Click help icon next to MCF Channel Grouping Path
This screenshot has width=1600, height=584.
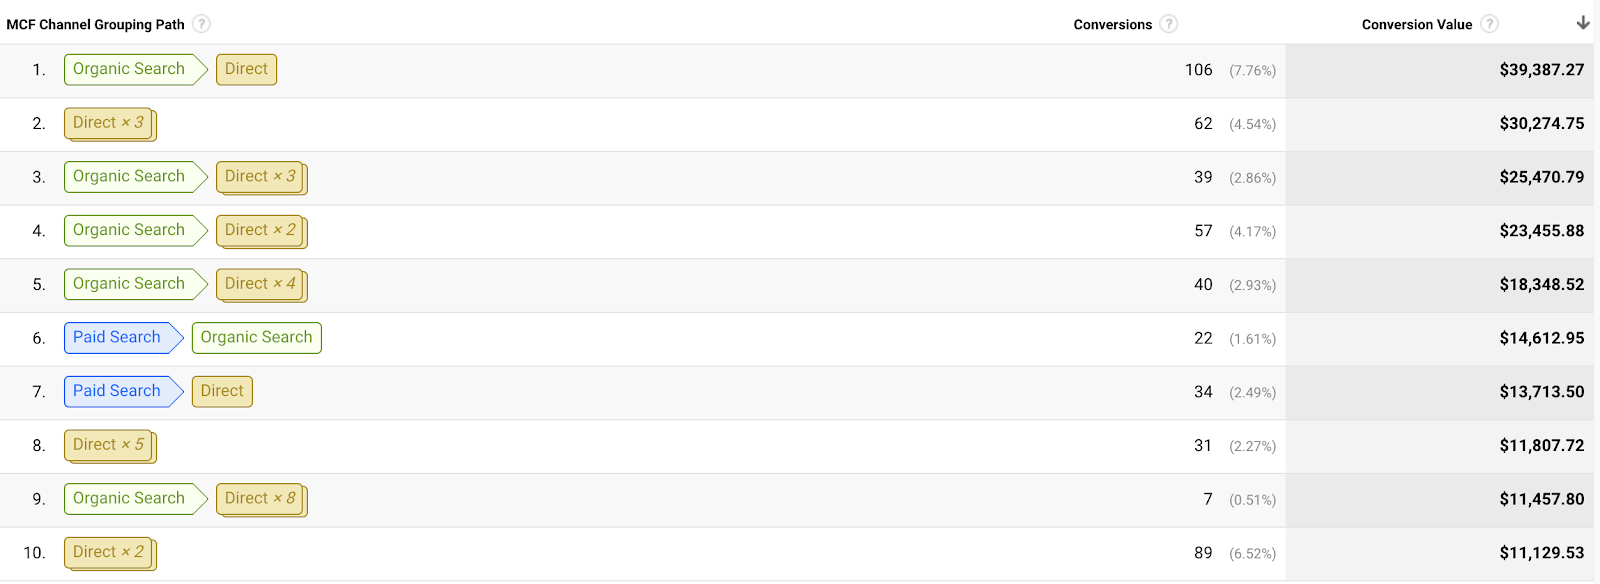coord(201,24)
